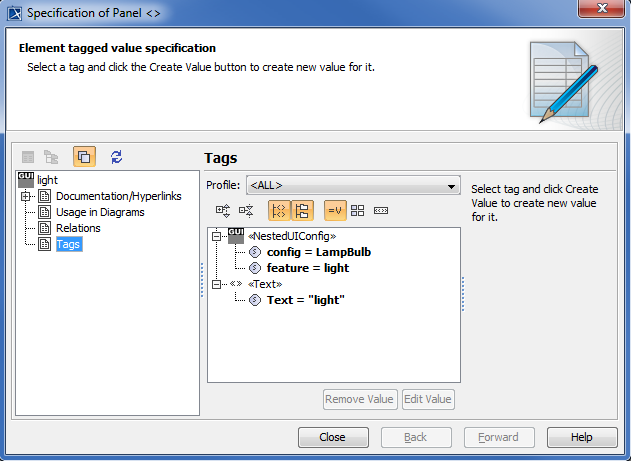Screen dimensions: 631x461
Task: Collapse the NestedUIConfig stereotype group
Action: (x=215, y=236)
